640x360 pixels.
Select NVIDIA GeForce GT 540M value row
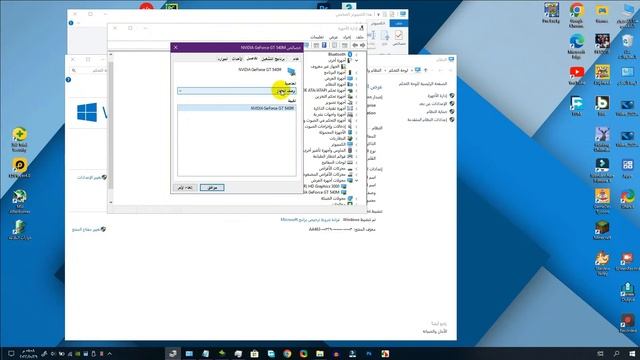(237, 108)
